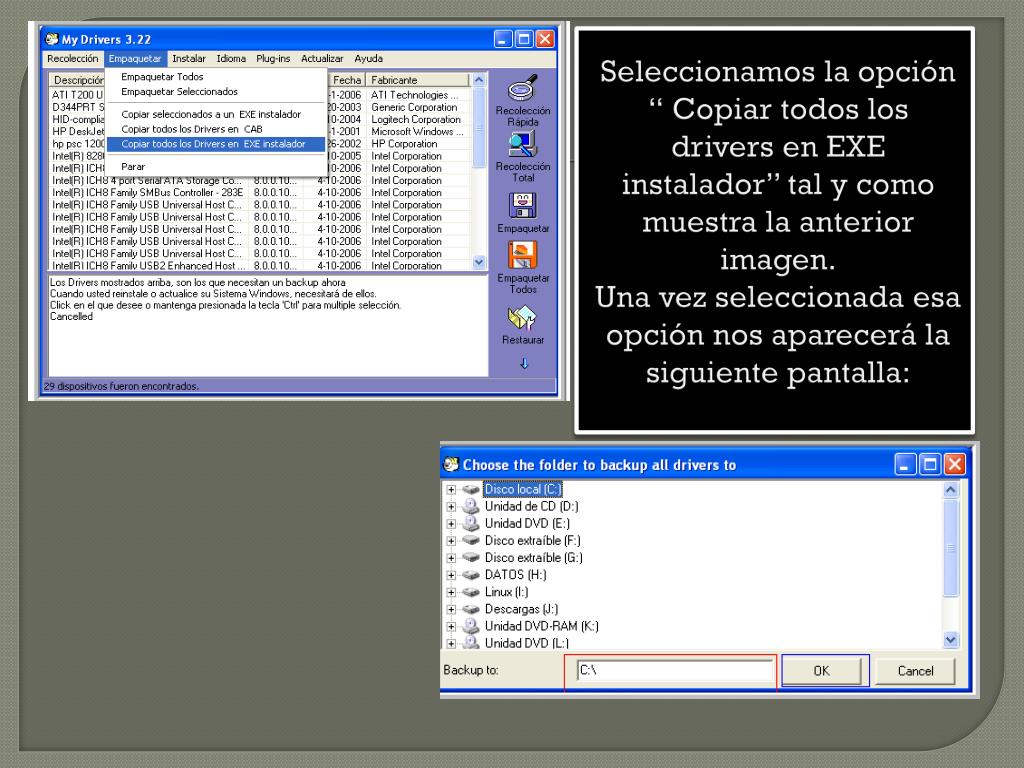Click the Disco extraíble (G:) drive icon
The width and height of the screenshot is (1024, 768).
pyautogui.click(x=471, y=558)
